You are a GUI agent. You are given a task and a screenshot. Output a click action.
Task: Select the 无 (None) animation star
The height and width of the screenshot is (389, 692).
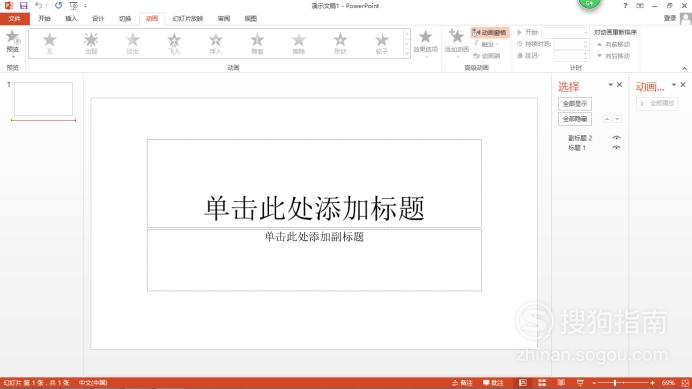pyautogui.click(x=49, y=43)
